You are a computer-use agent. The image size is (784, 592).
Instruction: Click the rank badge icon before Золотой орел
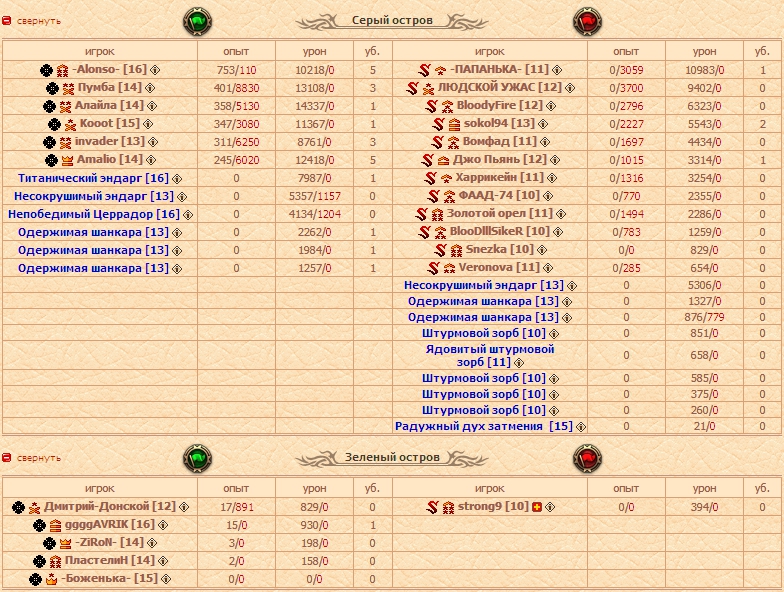(x=438, y=214)
